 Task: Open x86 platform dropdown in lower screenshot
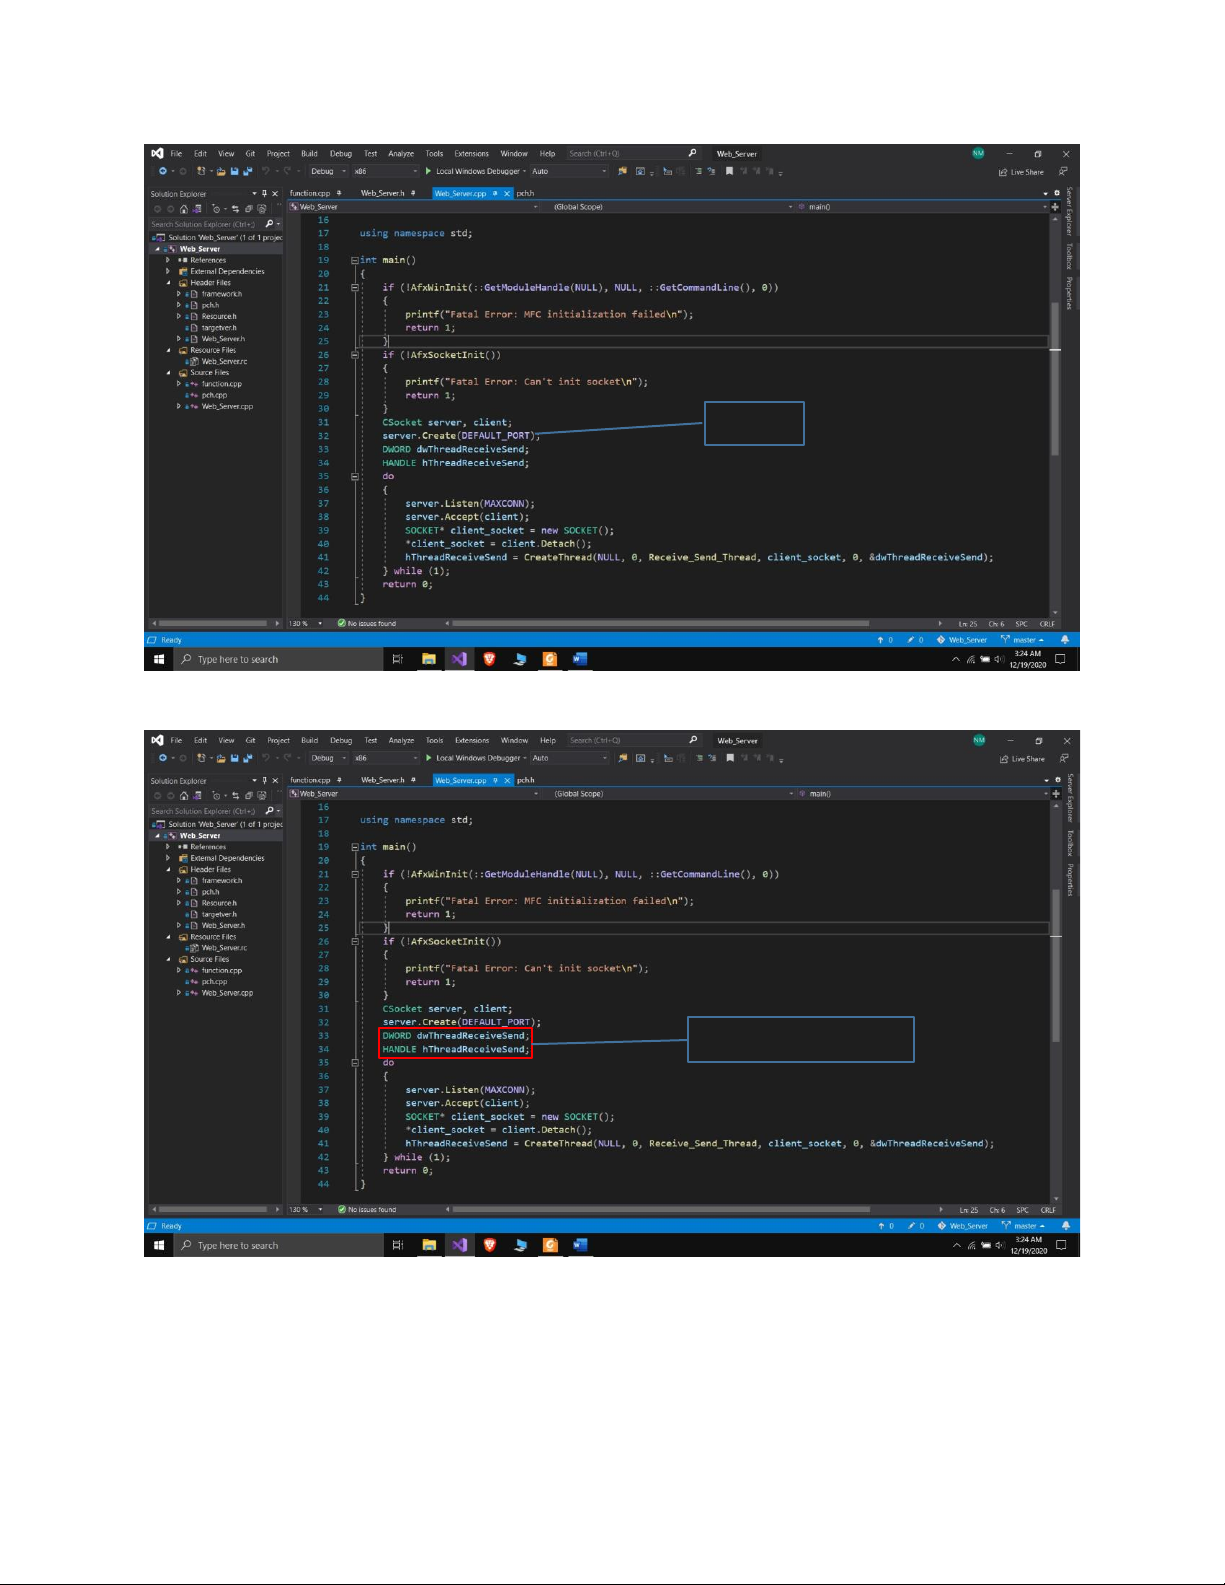point(385,758)
